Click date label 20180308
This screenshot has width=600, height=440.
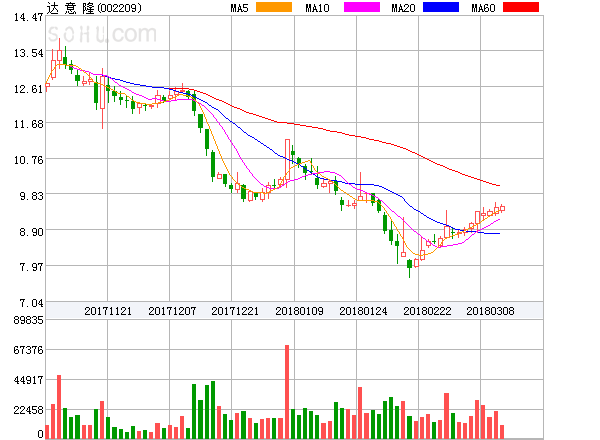click(x=490, y=311)
